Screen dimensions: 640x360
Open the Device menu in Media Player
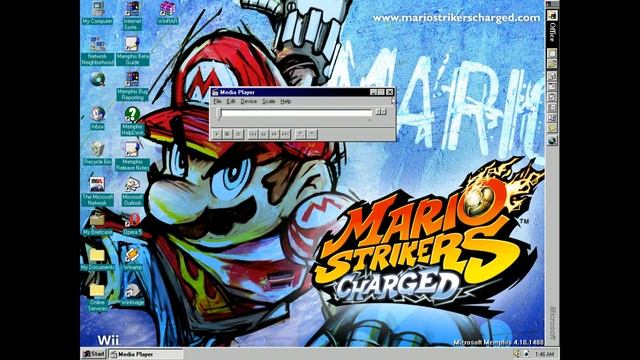249,101
